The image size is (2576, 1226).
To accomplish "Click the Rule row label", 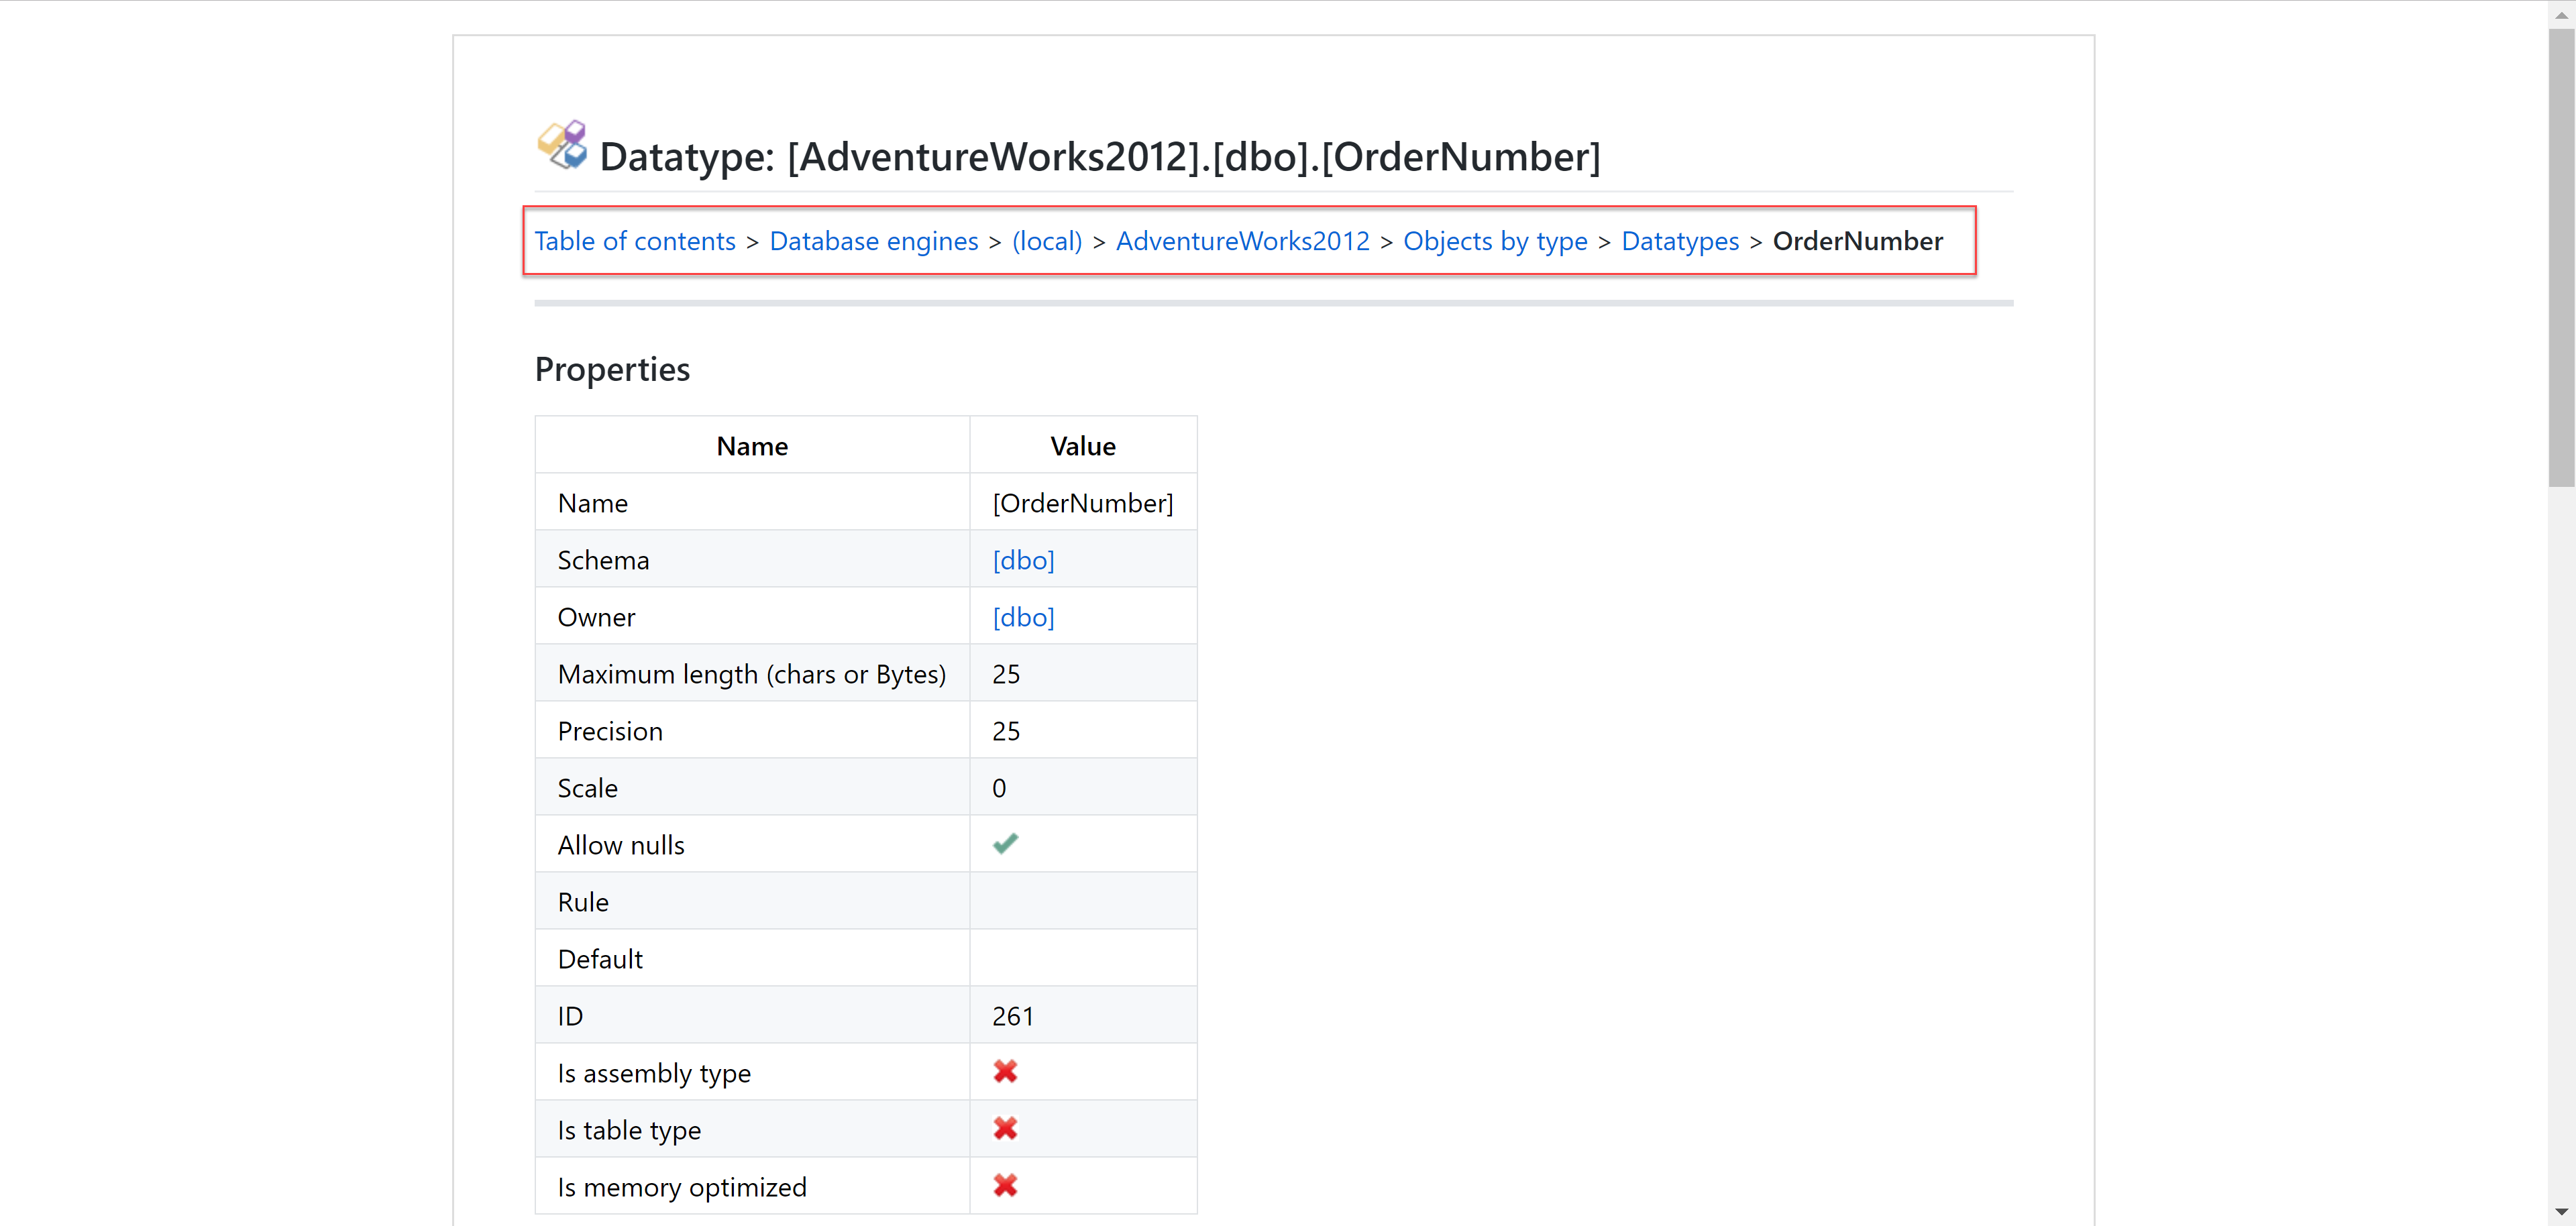I will pos(583,902).
